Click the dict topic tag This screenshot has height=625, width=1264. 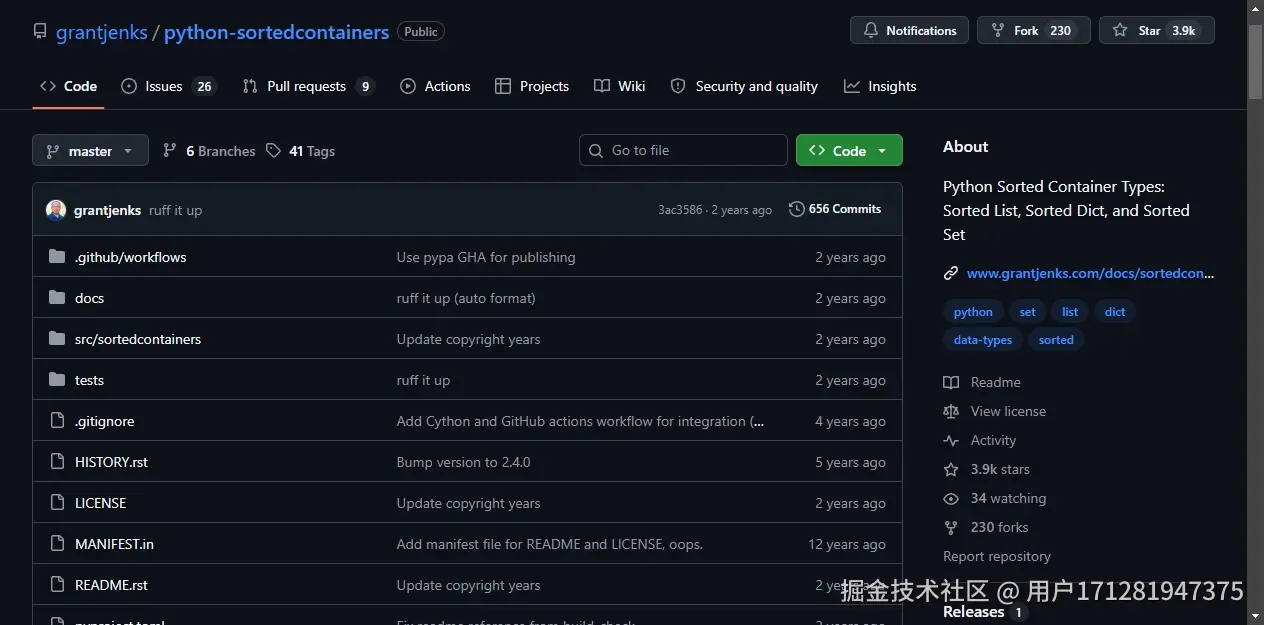(1115, 312)
